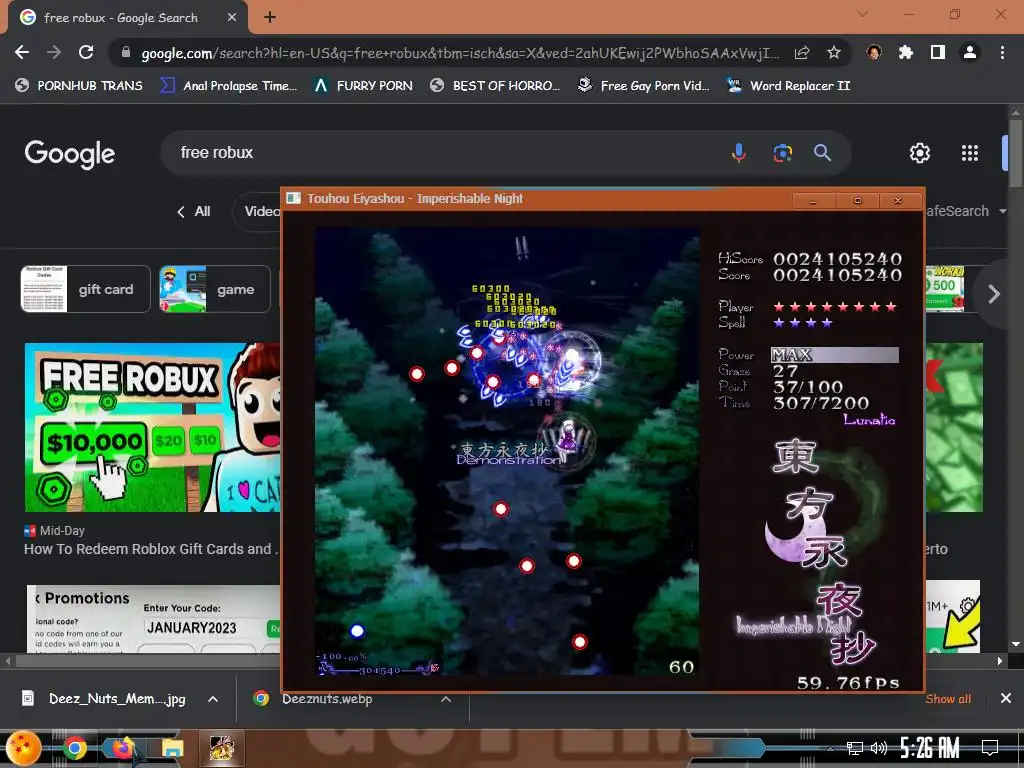This screenshot has width=1024, height=768.
Task: Close the free robux tab
Action: click(232, 18)
